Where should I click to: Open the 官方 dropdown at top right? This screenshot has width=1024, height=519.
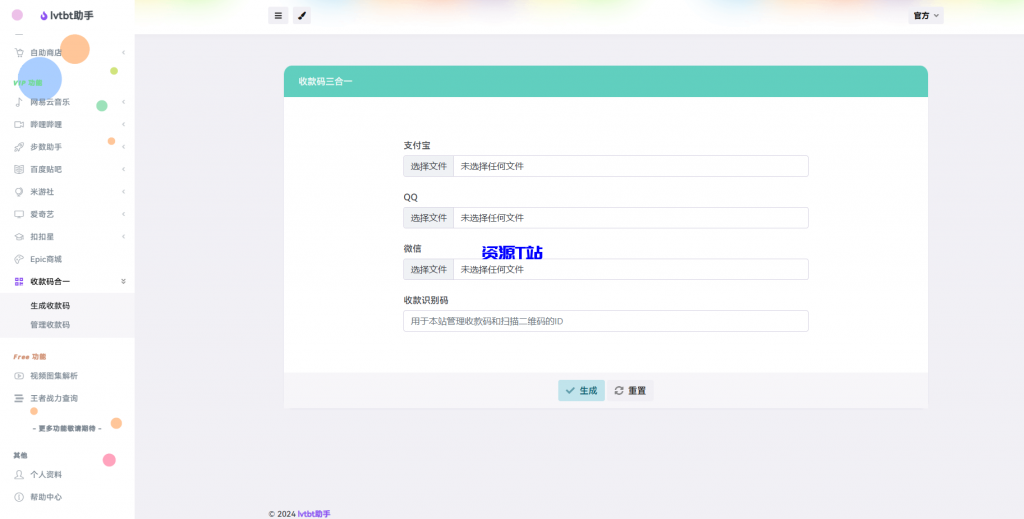(926, 16)
